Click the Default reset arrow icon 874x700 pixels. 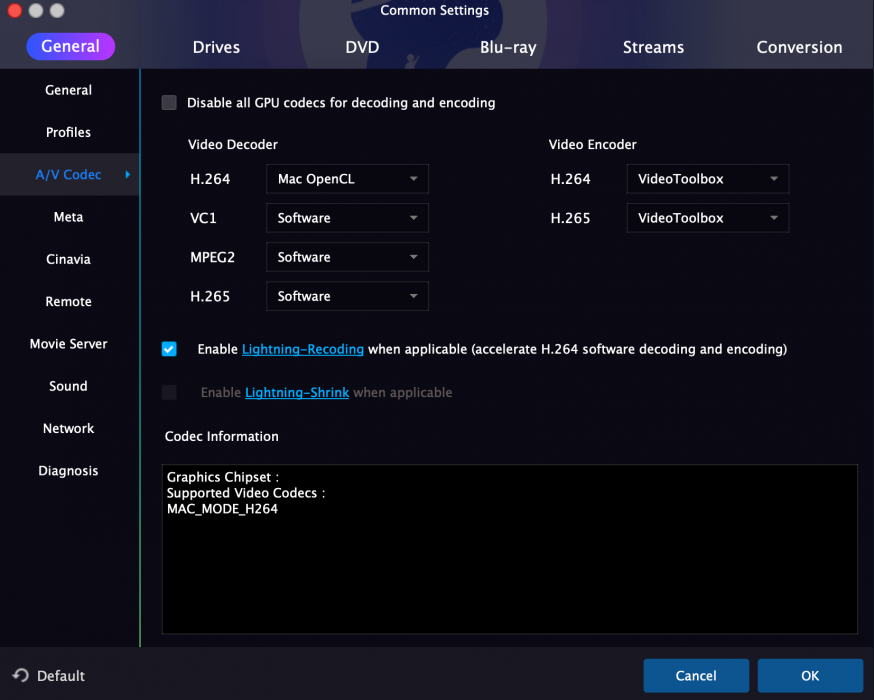pyautogui.click(x=20, y=676)
